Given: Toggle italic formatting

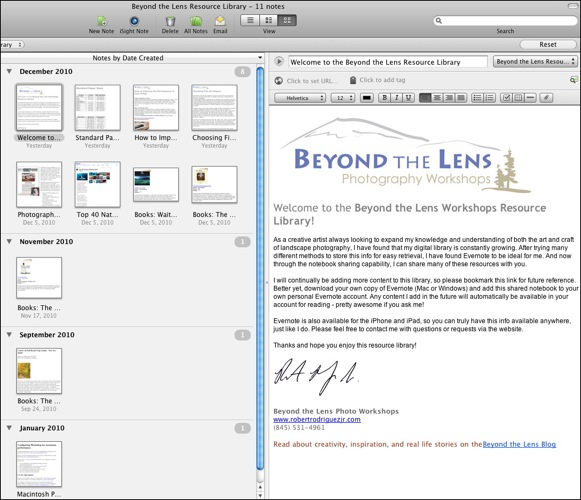Looking at the screenshot, I should point(396,98).
